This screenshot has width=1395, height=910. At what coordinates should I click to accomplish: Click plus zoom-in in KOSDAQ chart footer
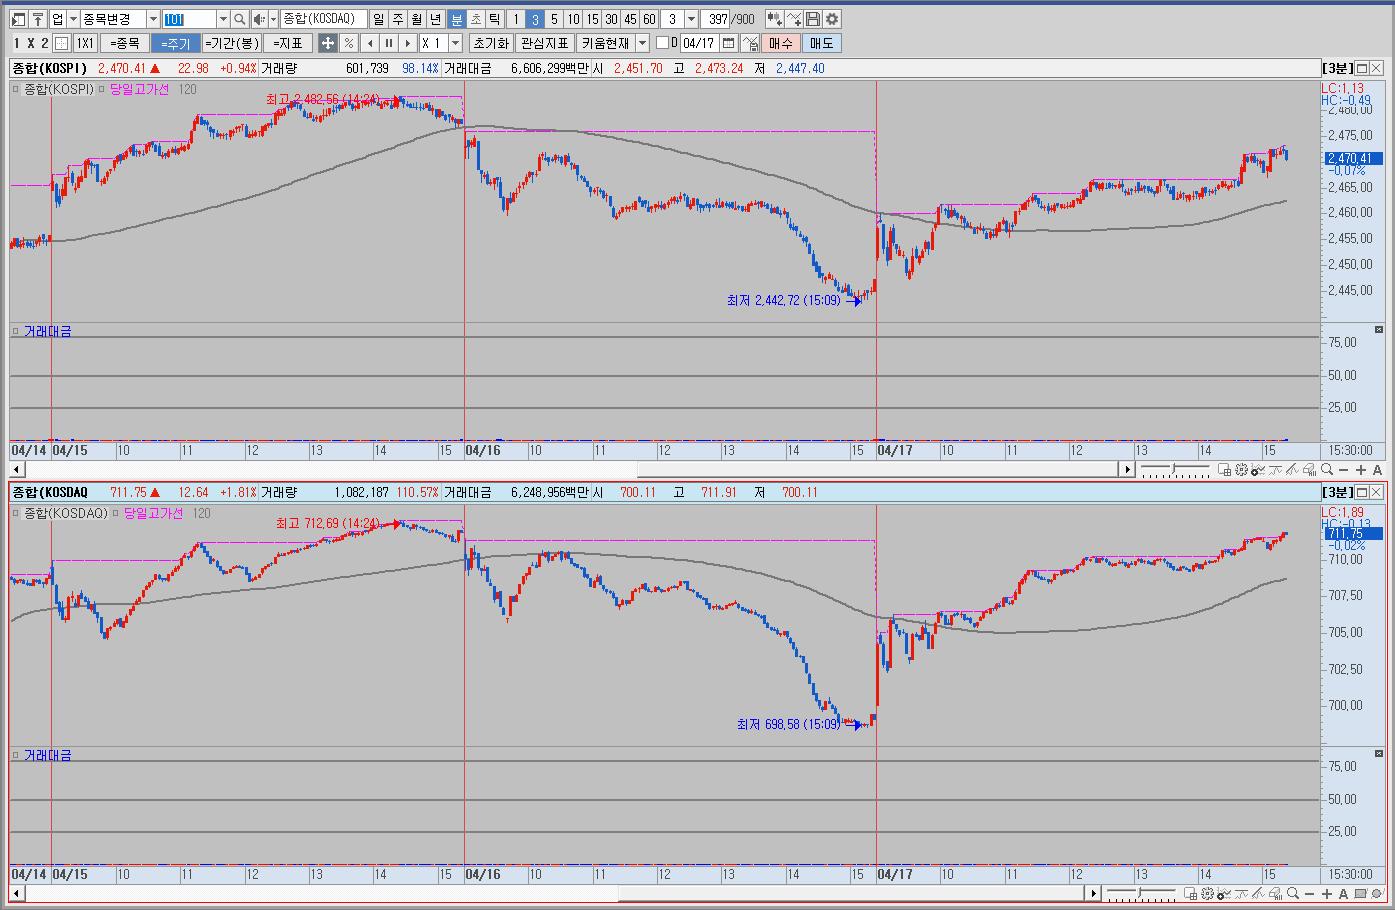tap(1327, 894)
